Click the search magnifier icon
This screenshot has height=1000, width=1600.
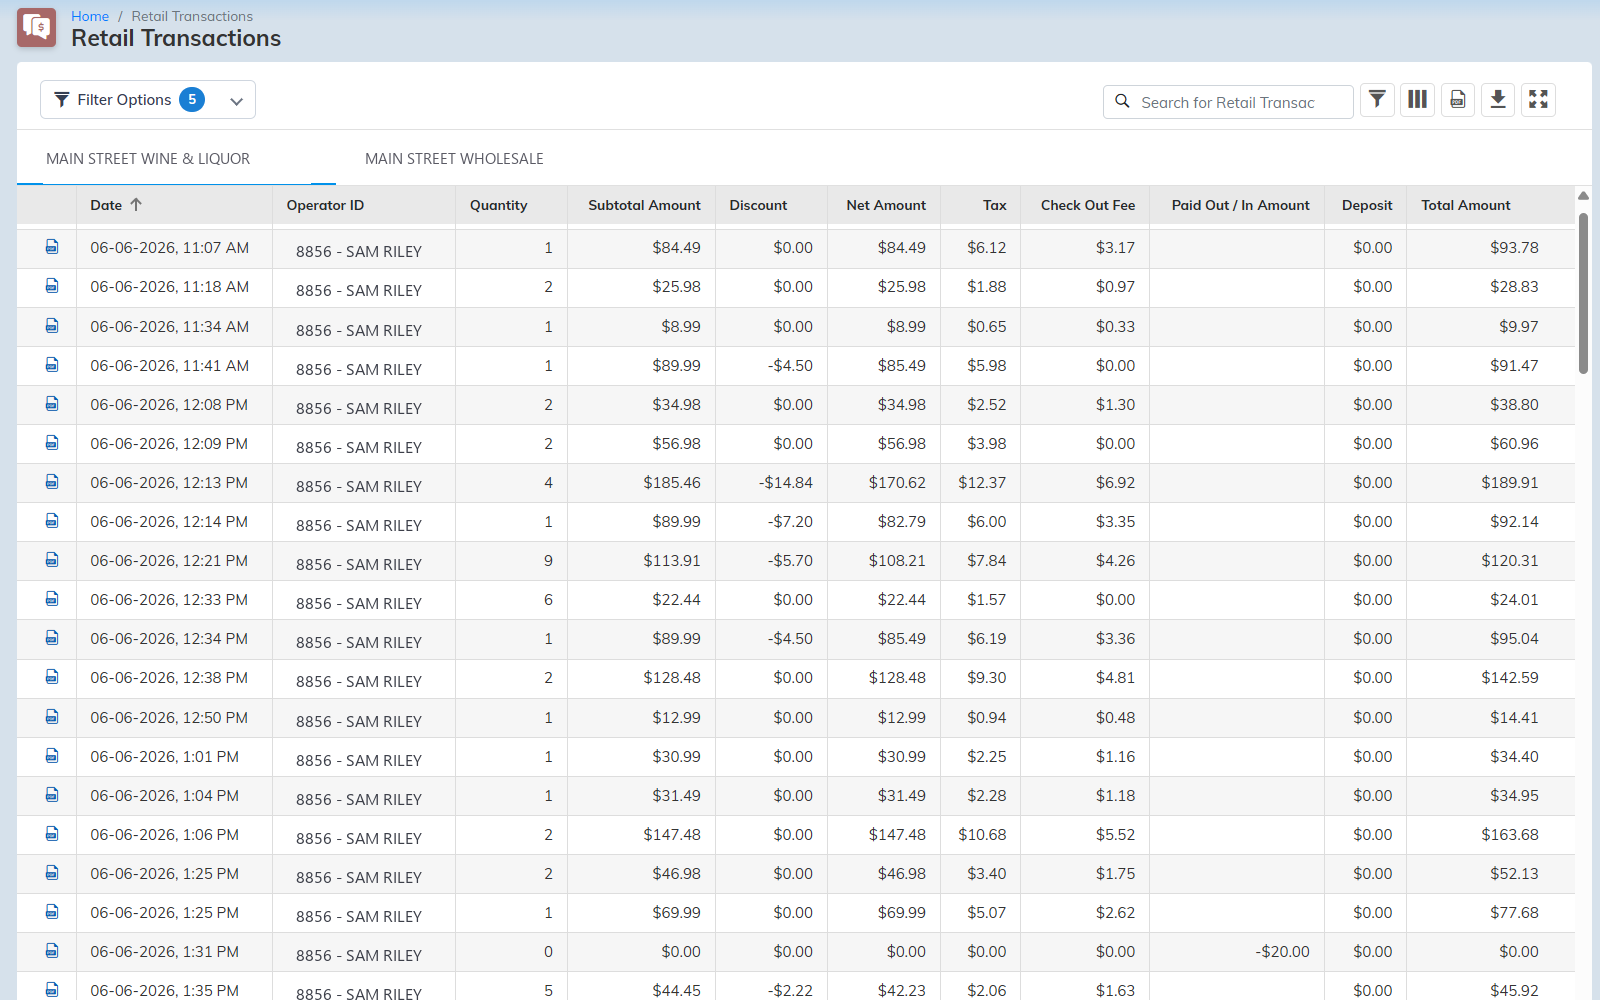pyautogui.click(x=1122, y=101)
